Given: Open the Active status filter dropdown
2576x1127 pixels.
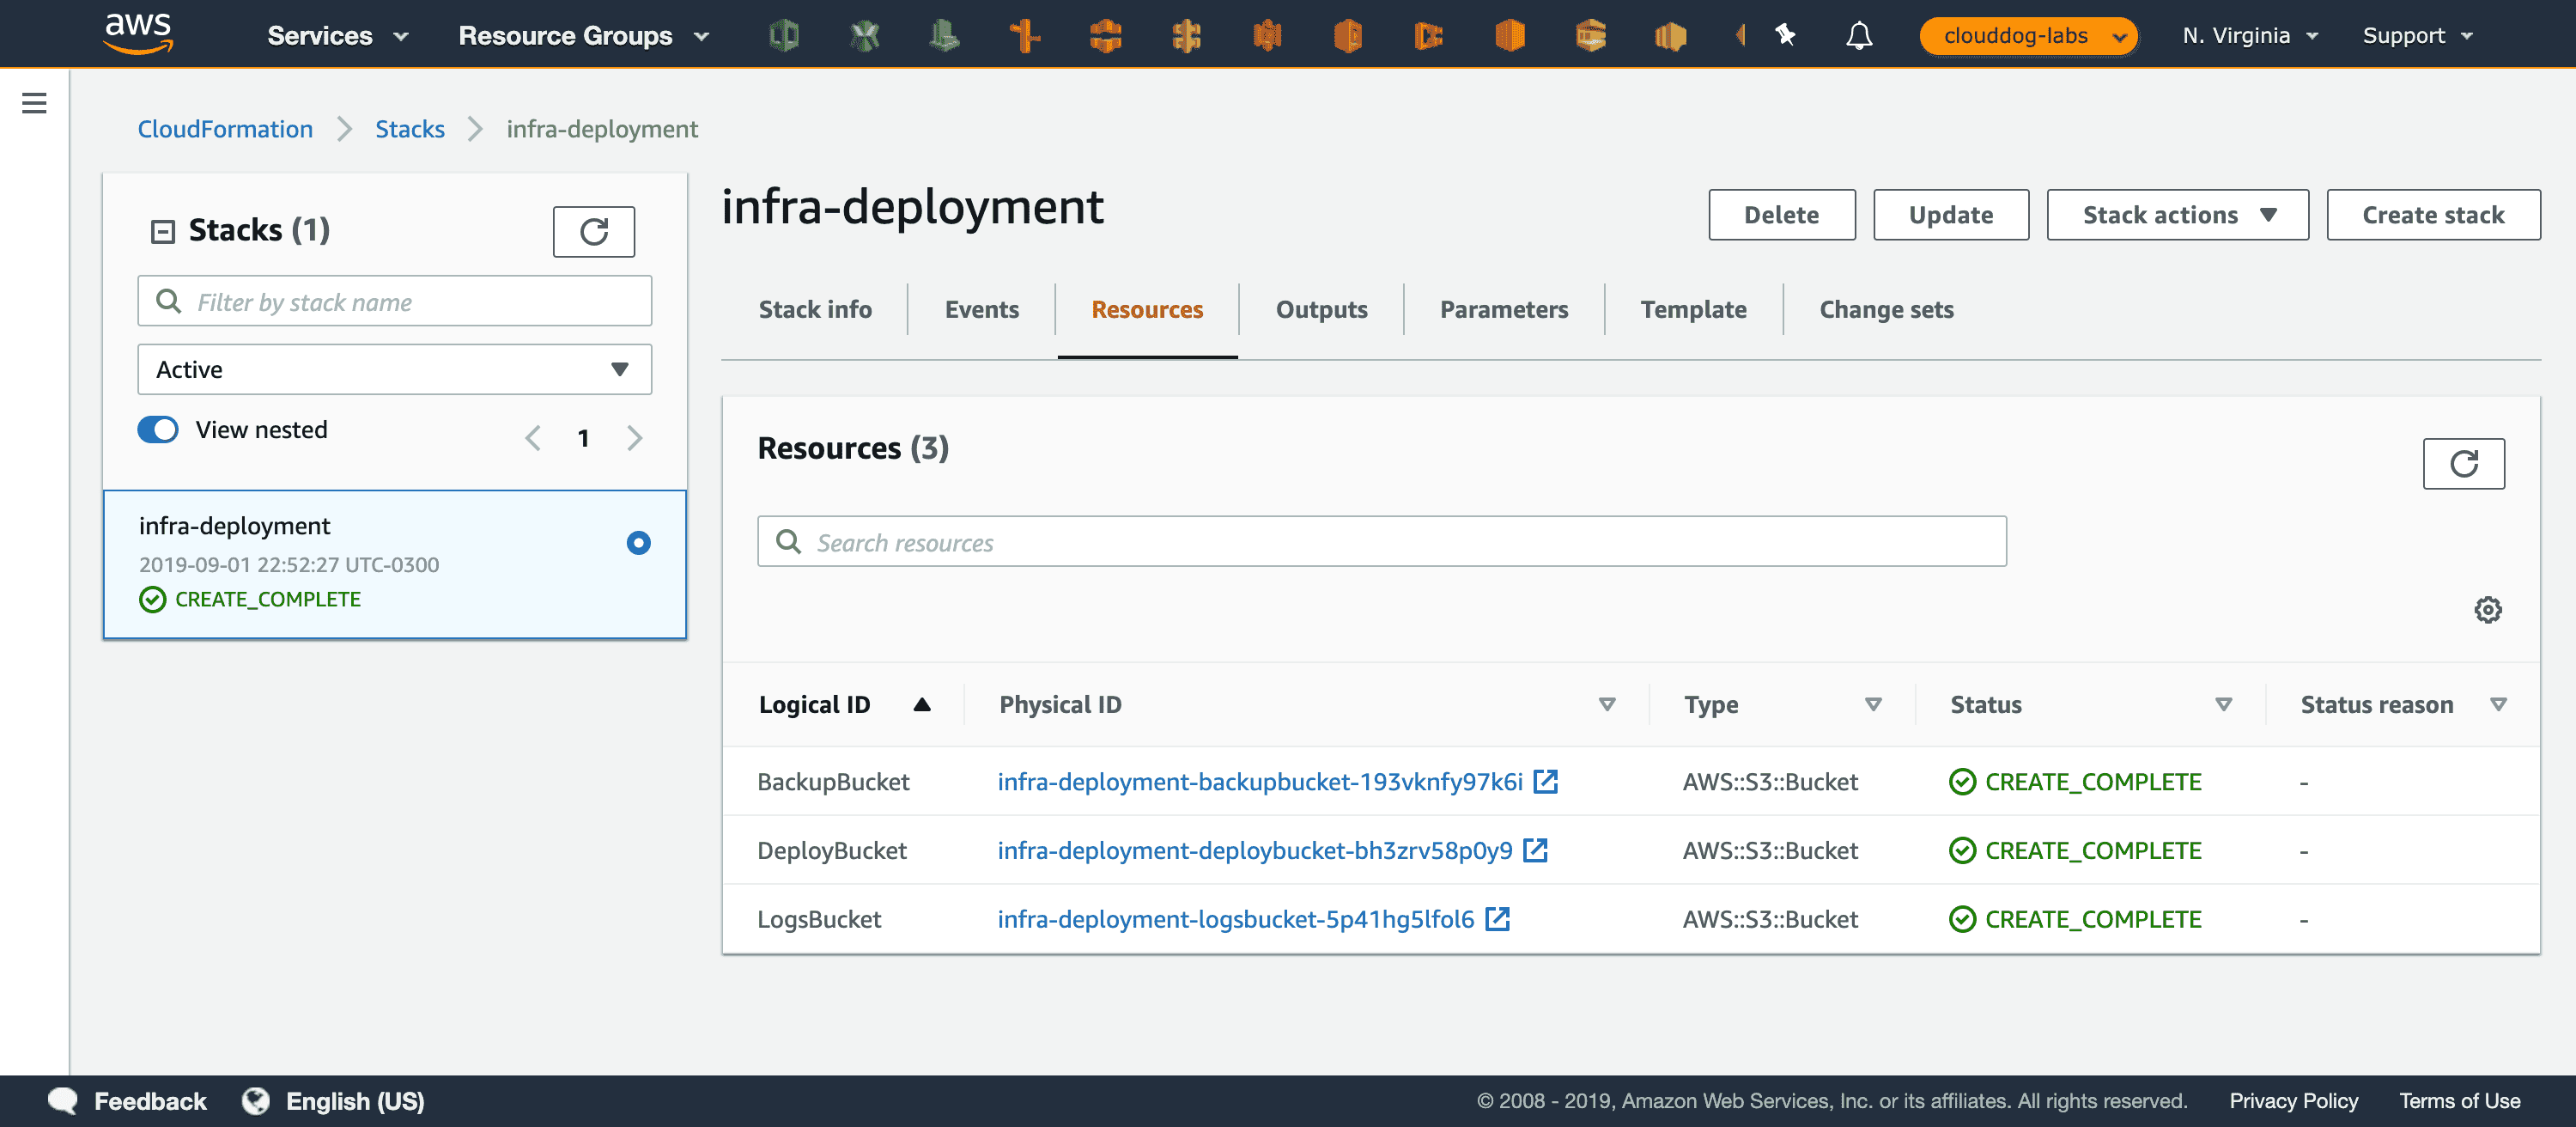Looking at the screenshot, I should click(x=394, y=370).
